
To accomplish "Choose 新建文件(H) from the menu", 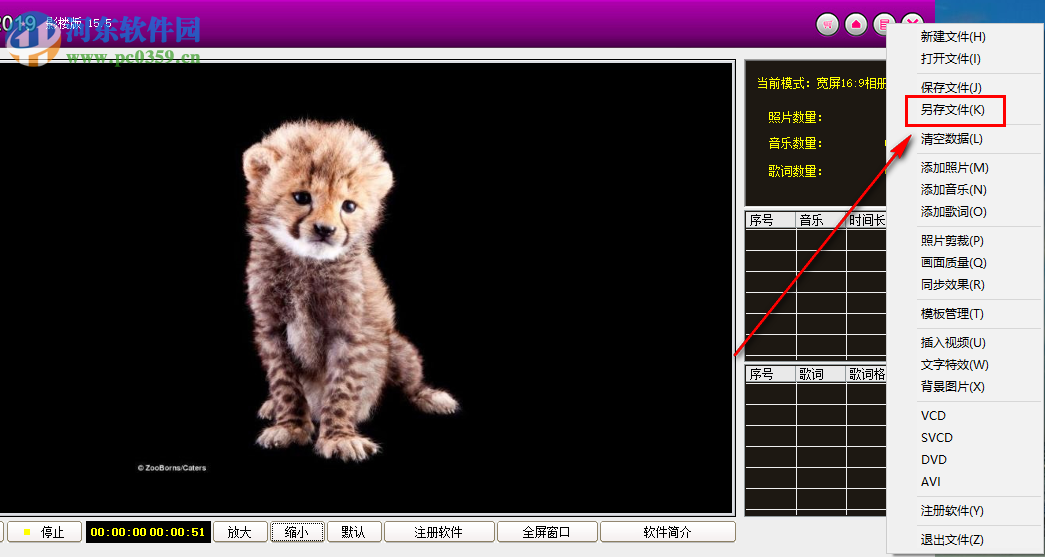I will [953, 37].
